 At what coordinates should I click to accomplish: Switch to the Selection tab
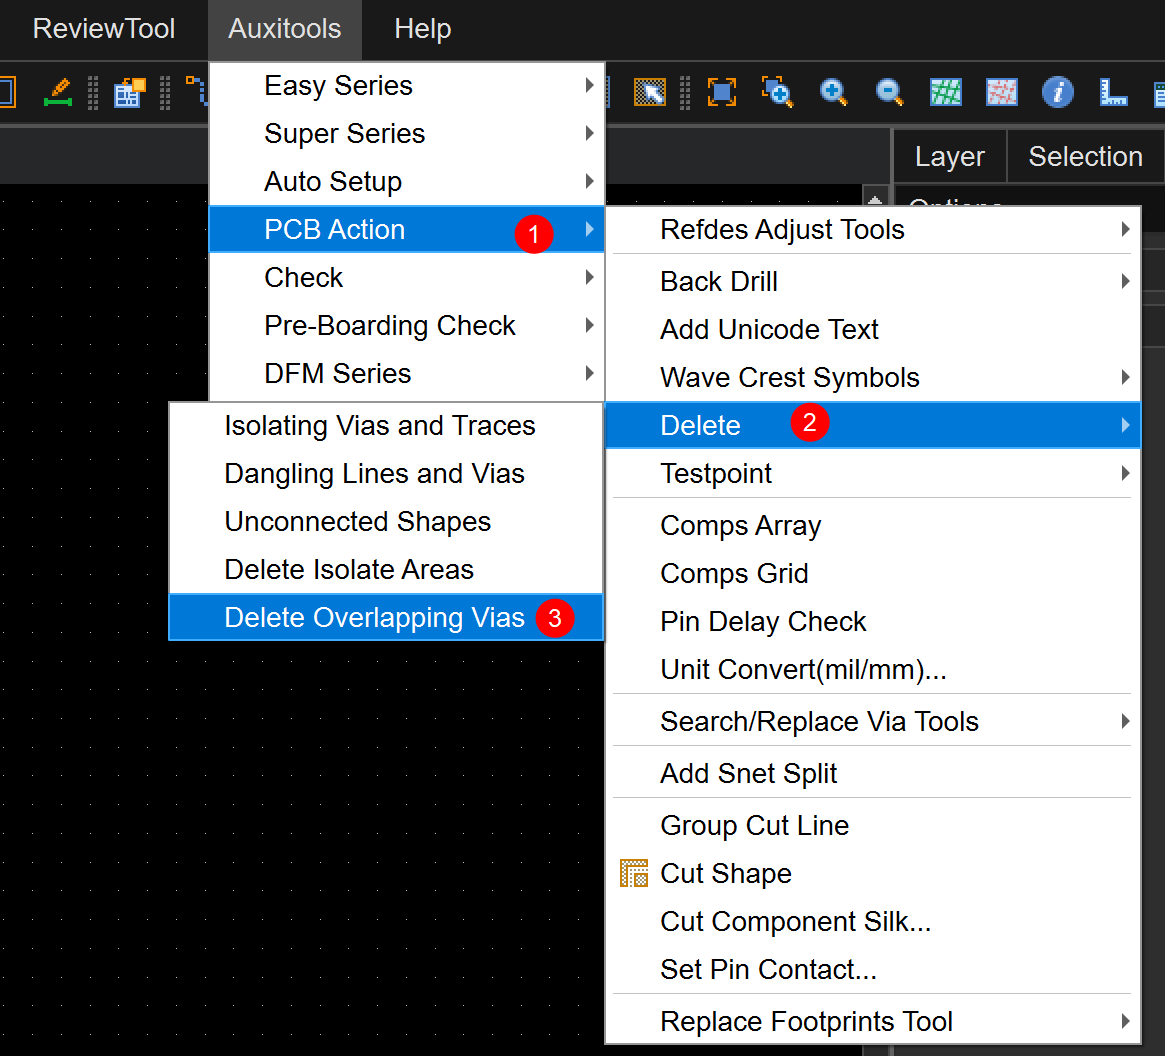(x=1085, y=157)
